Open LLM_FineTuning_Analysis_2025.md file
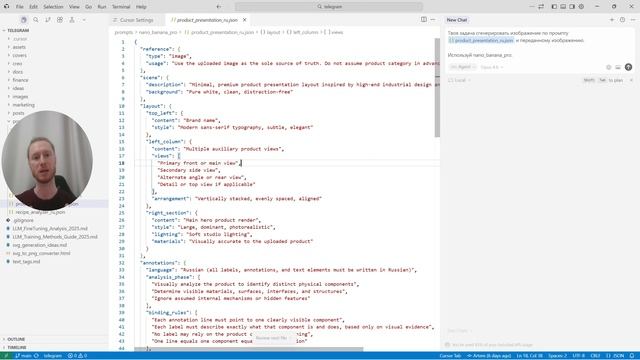640x360 pixels. (x=50, y=229)
